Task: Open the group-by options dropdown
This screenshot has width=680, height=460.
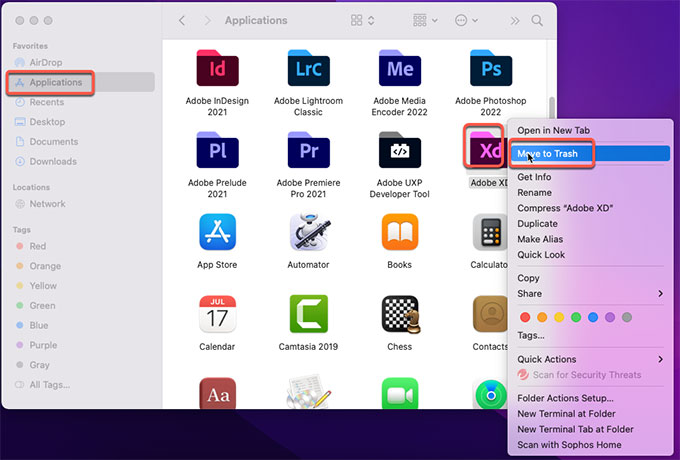Action: pos(425,20)
